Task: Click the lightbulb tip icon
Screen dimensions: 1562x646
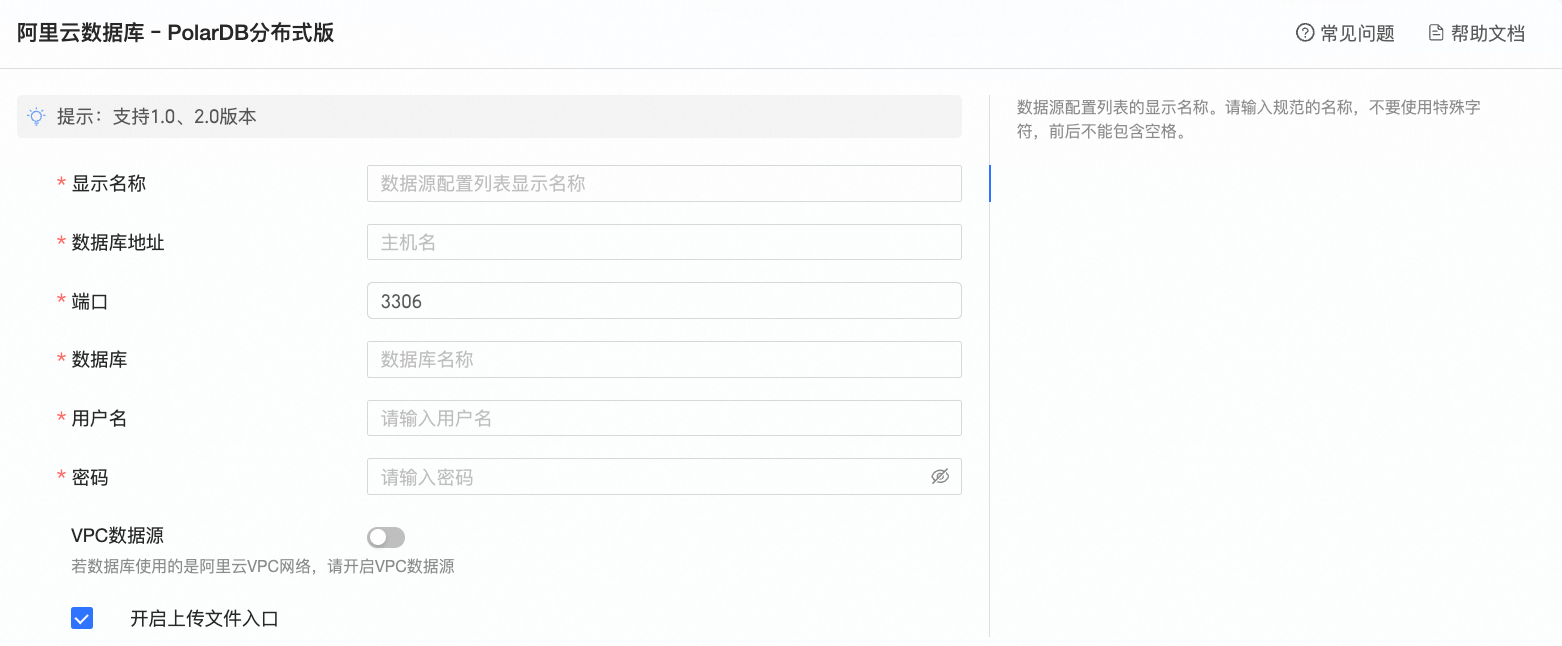Action: (x=36, y=116)
